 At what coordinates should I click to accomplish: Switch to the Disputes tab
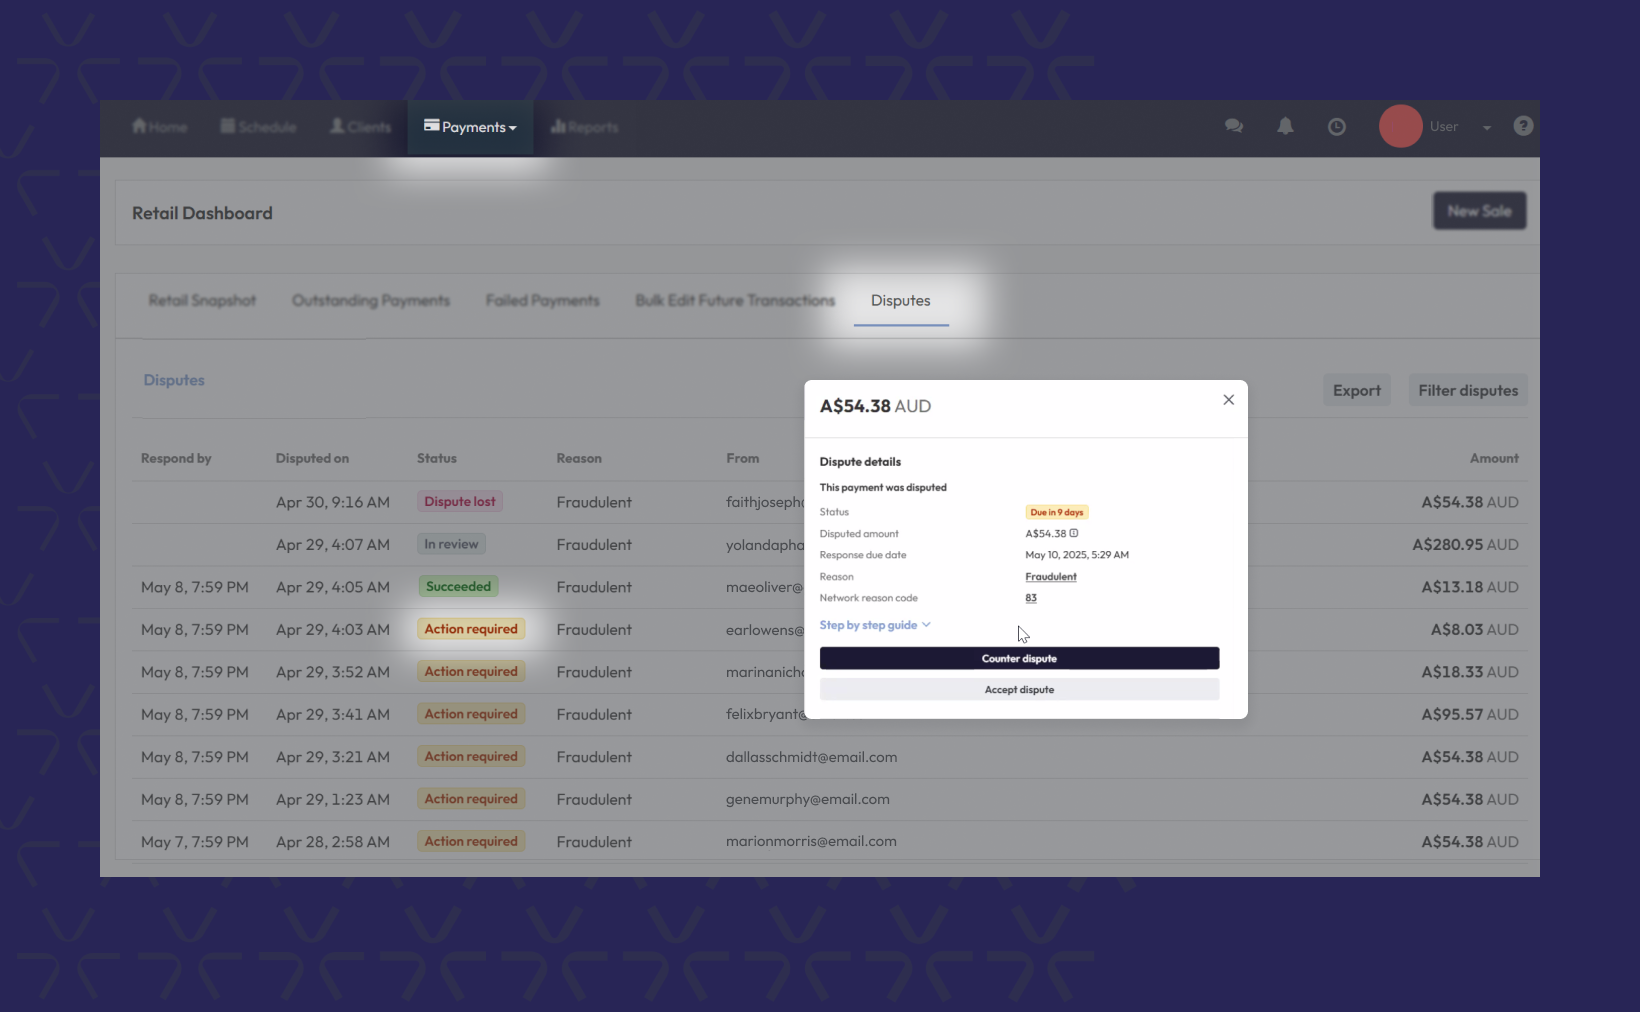click(900, 301)
